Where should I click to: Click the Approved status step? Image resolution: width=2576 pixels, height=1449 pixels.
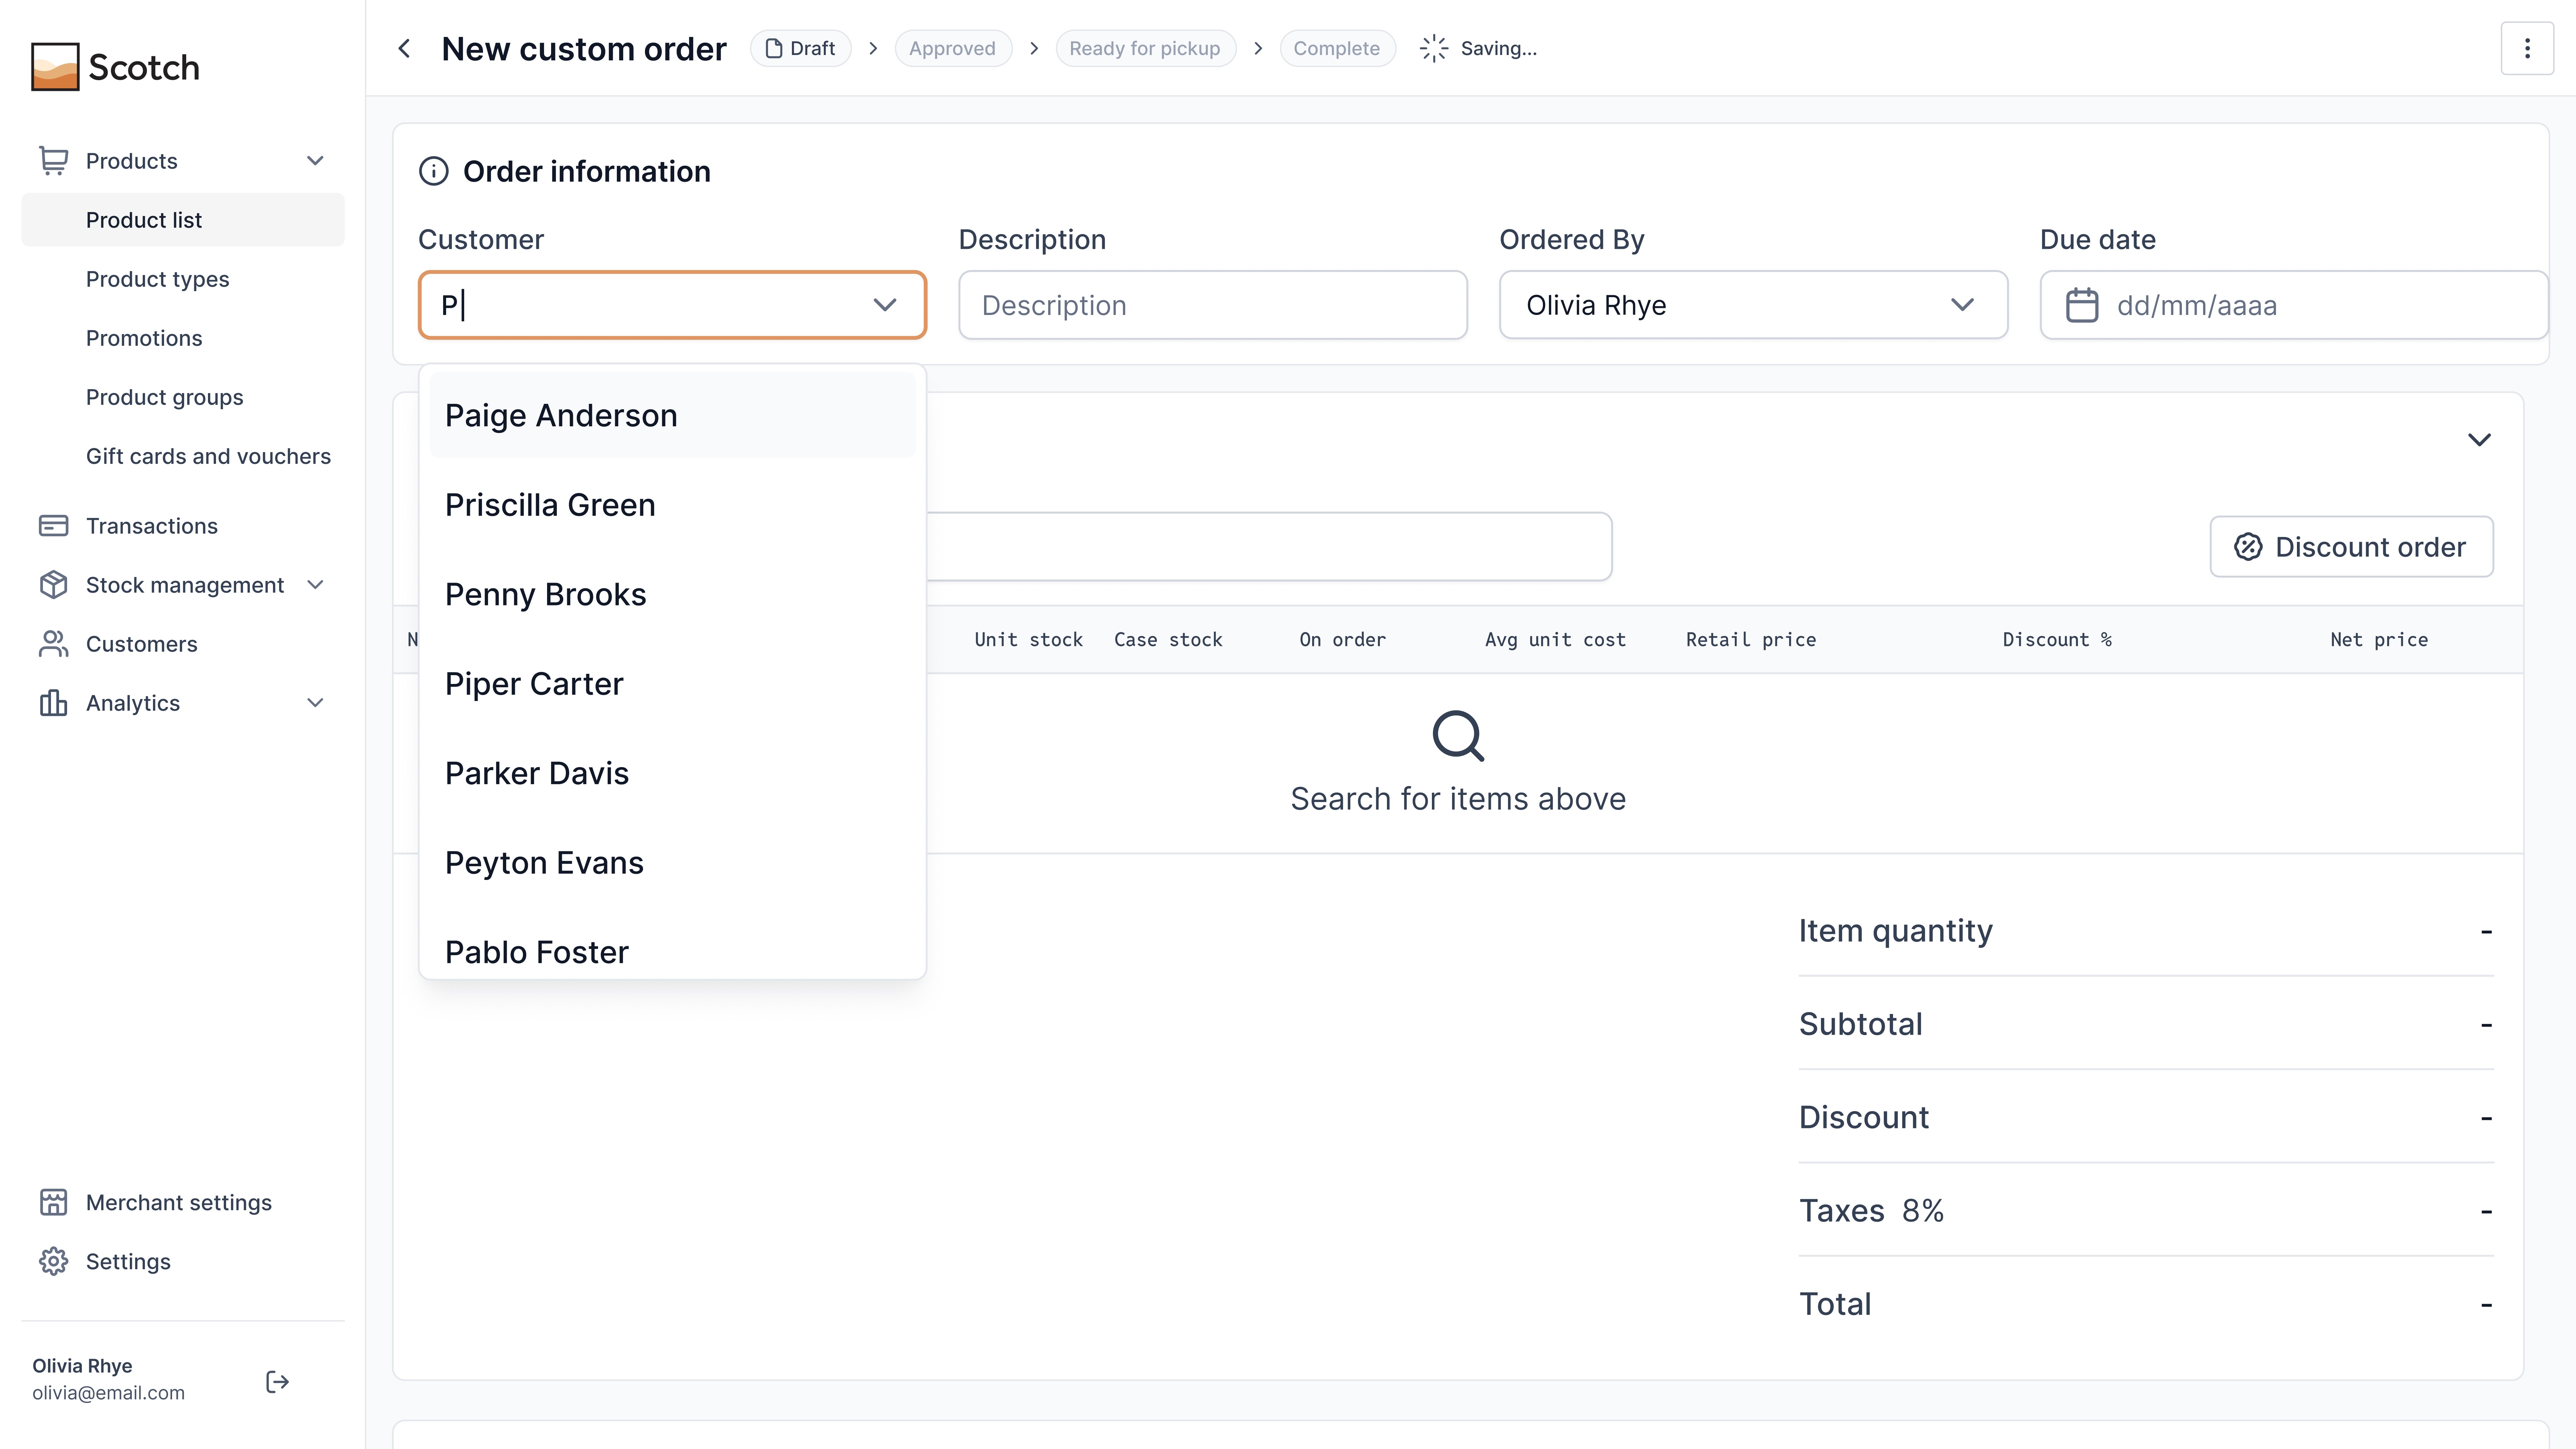951,48
